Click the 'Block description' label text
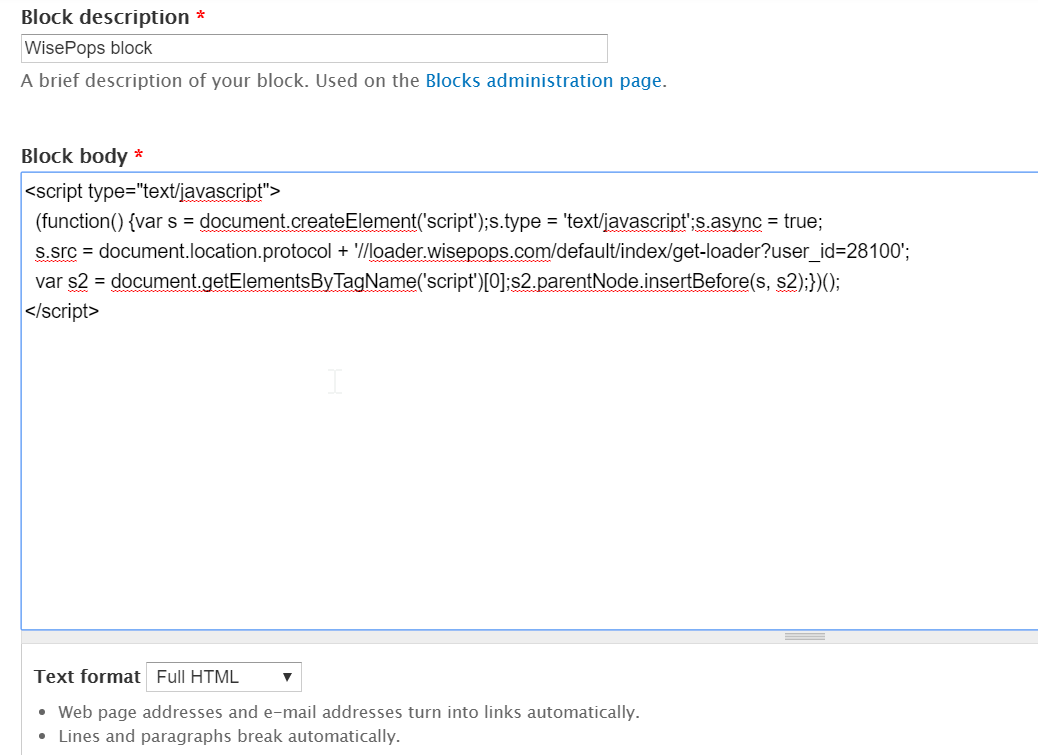1038x755 pixels. tap(105, 17)
